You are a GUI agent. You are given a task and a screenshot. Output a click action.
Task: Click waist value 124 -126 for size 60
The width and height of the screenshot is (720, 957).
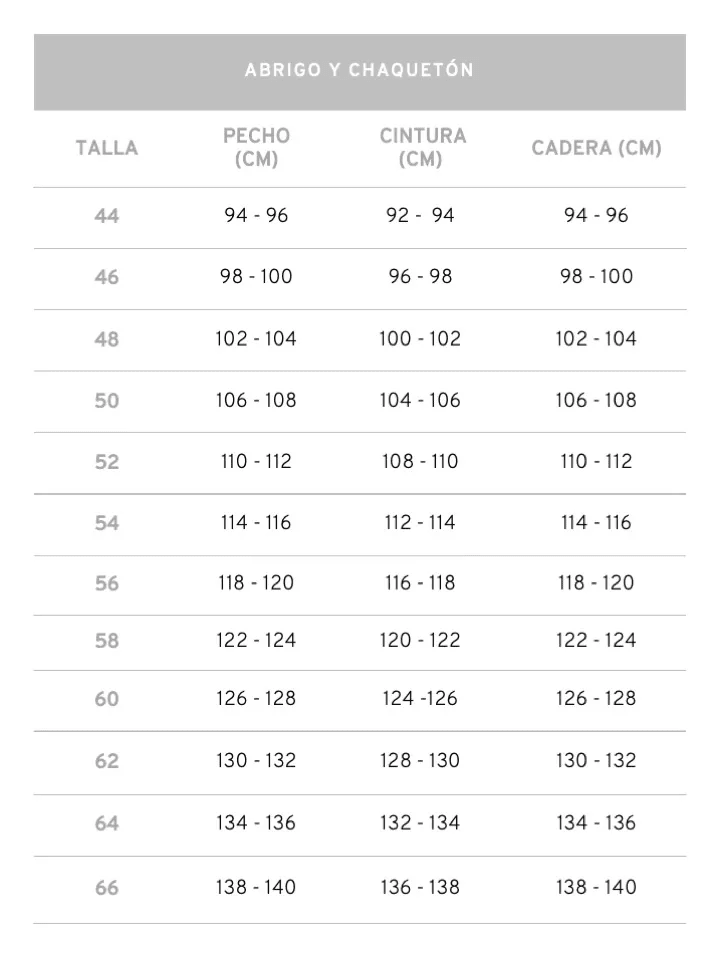pyautogui.click(x=420, y=699)
